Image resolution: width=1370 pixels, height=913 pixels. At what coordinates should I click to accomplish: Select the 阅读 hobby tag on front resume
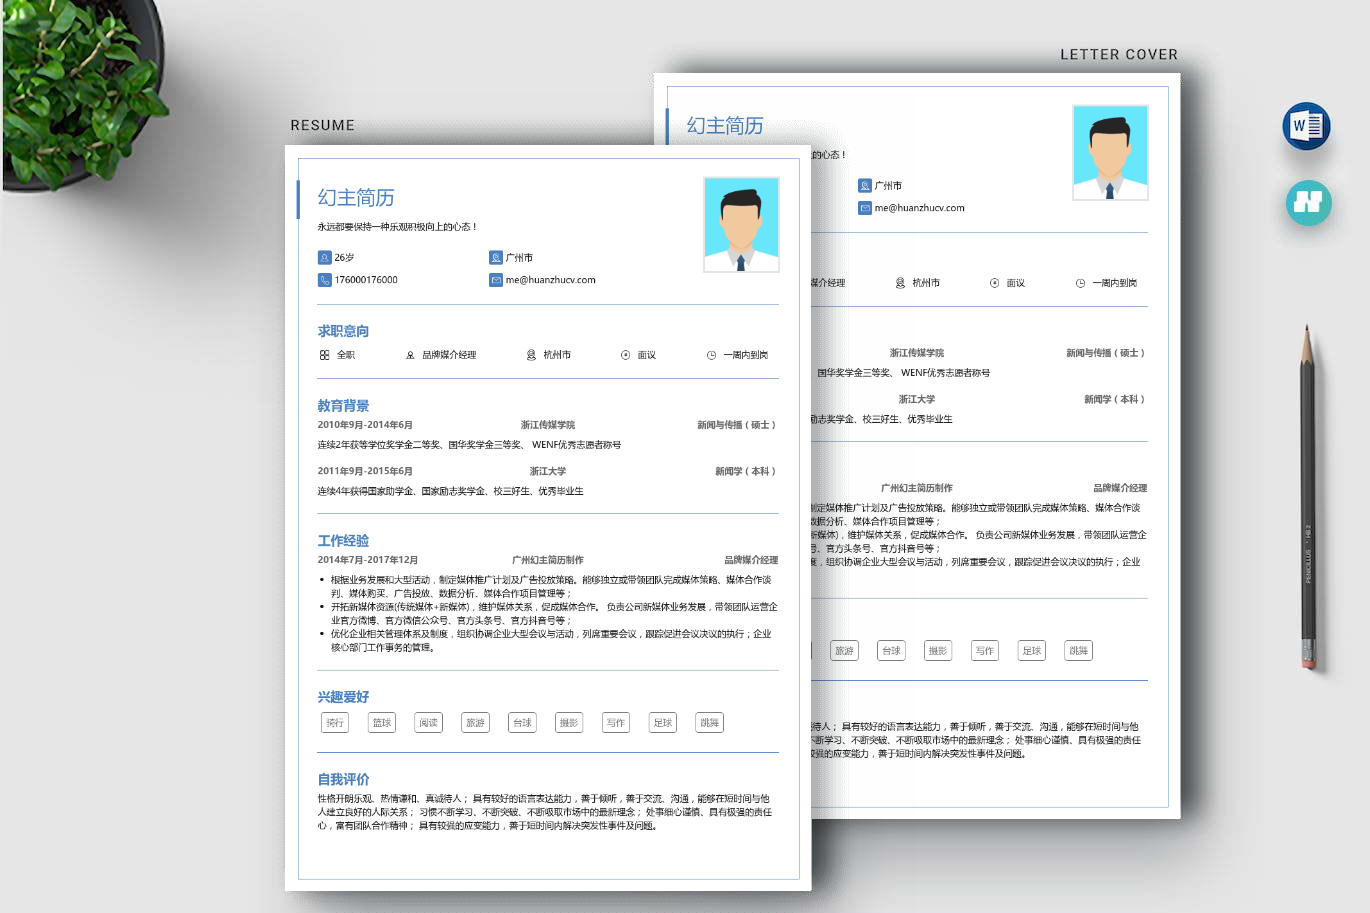(428, 723)
